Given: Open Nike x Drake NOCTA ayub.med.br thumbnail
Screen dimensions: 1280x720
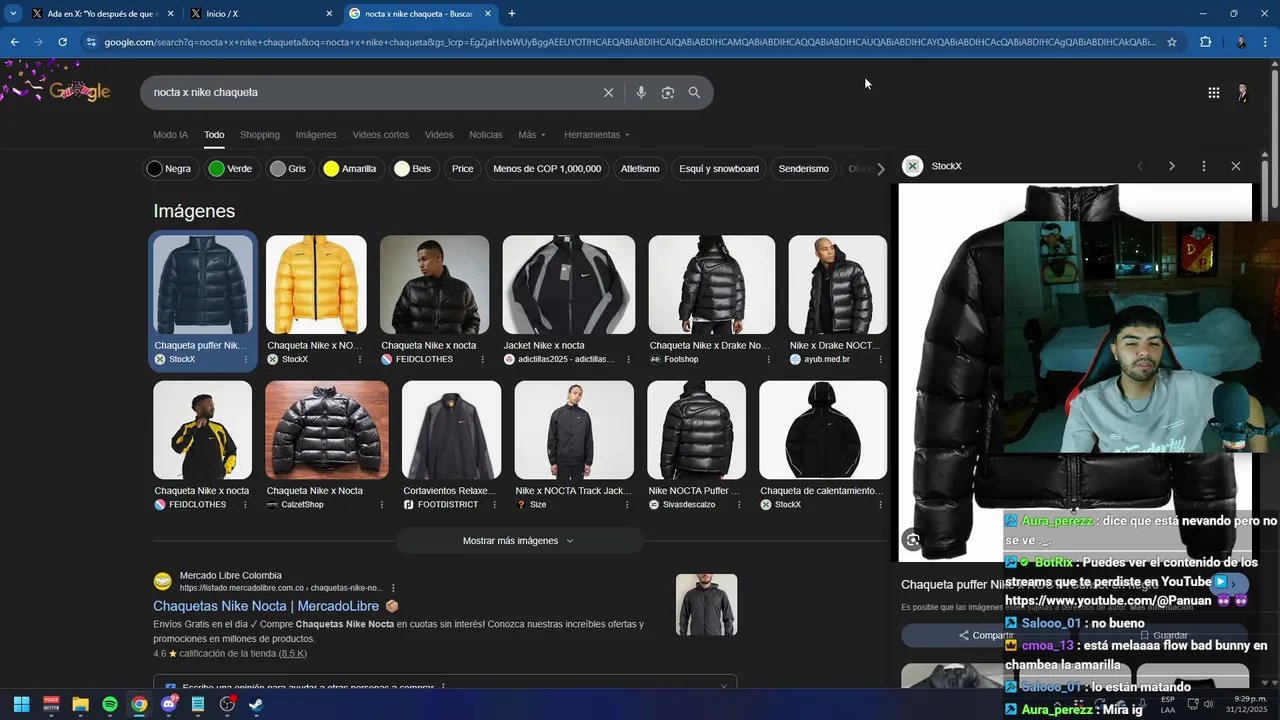Looking at the screenshot, I should [838, 285].
